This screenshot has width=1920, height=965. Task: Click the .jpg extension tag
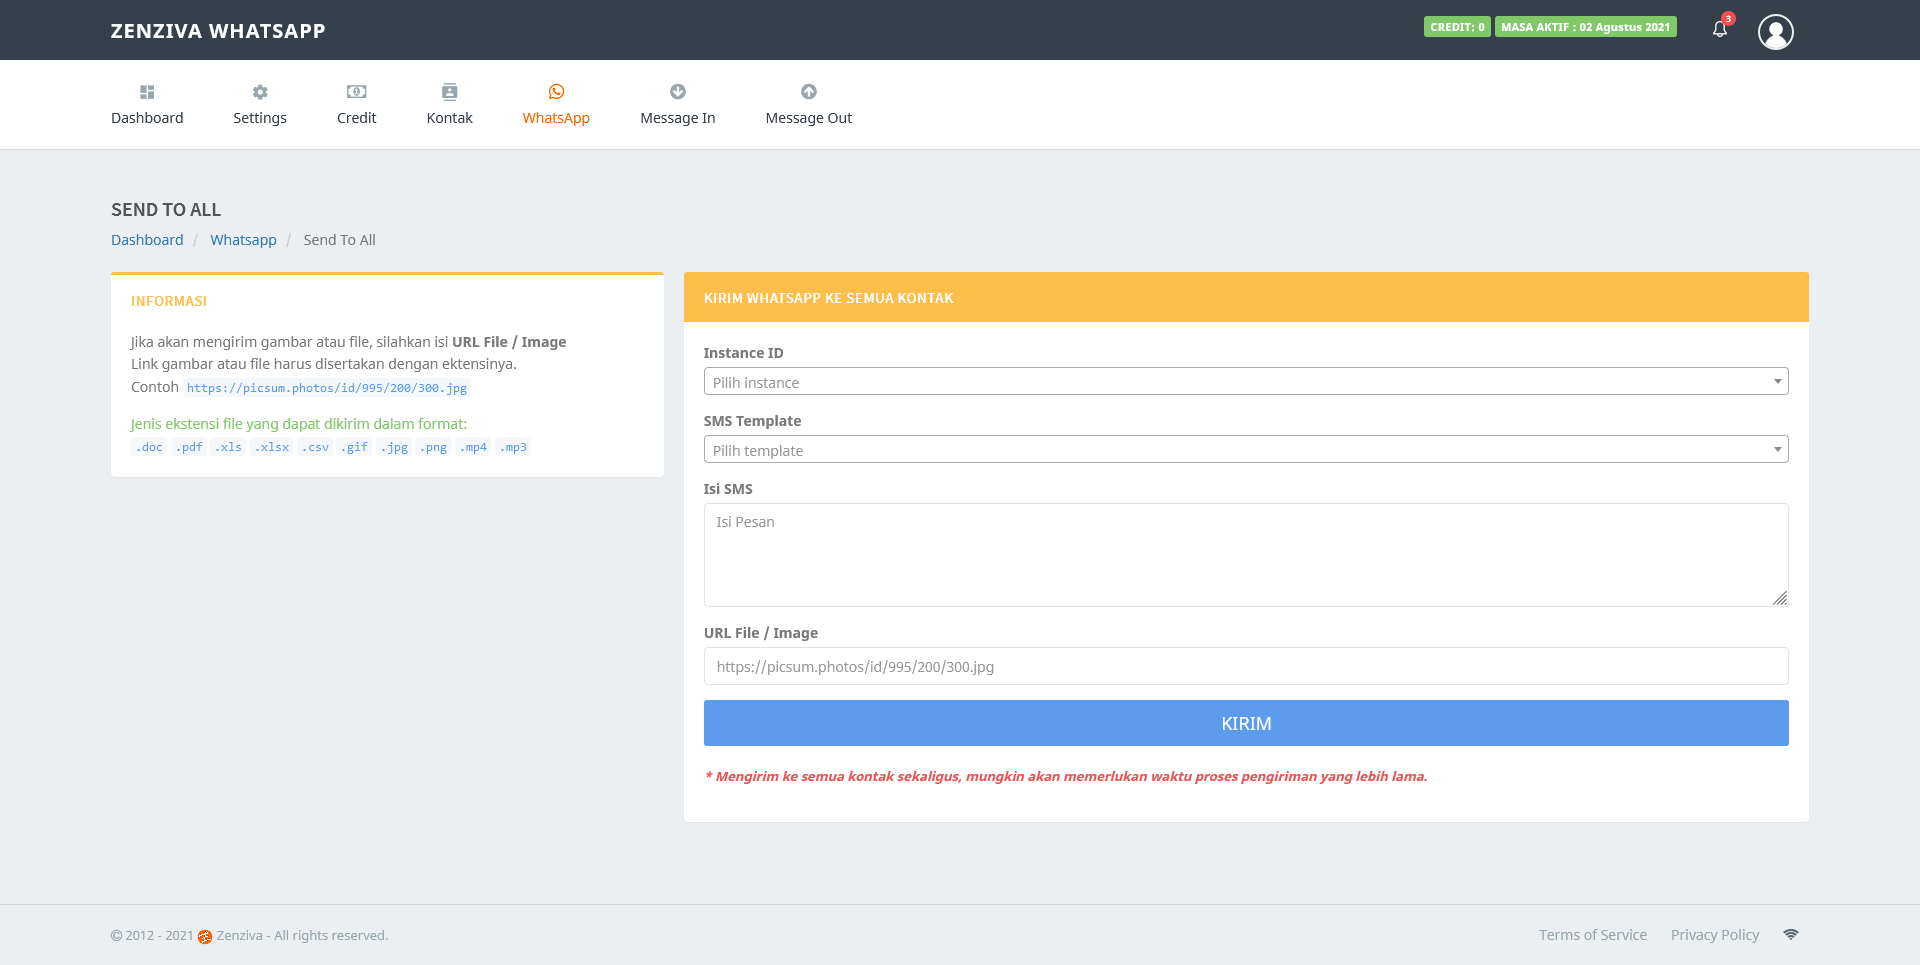394,447
